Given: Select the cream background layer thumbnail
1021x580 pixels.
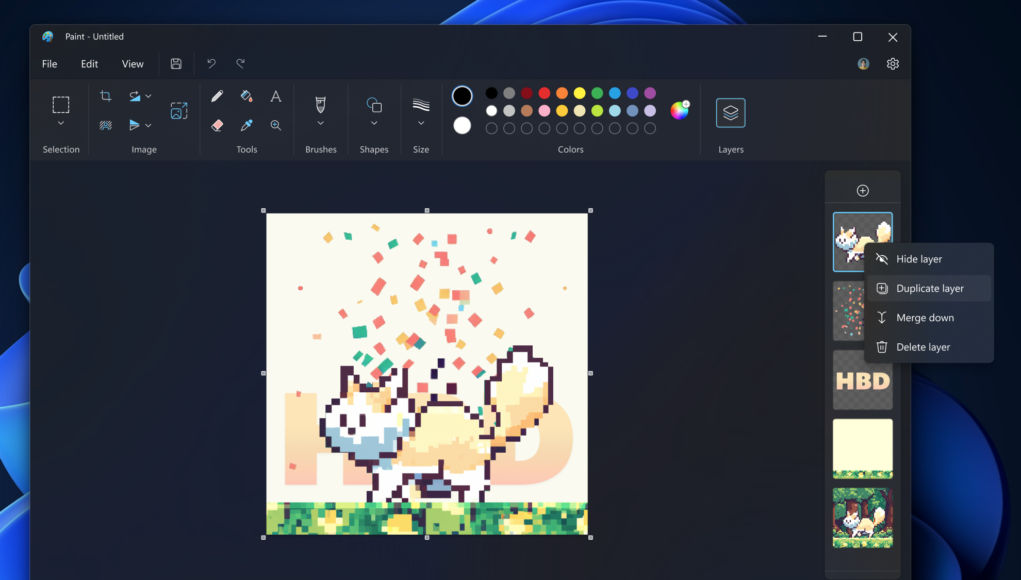Looking at the screenshot, I should tap(863, 449).
